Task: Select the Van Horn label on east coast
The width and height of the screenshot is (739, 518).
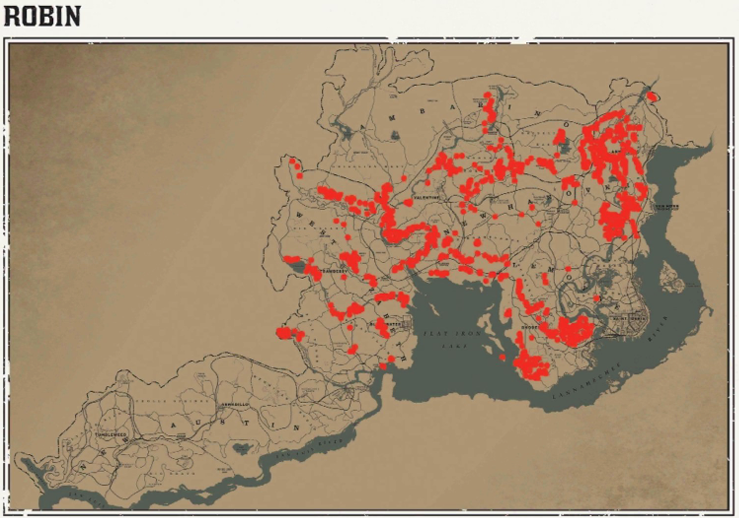Action: pos(667,207)
